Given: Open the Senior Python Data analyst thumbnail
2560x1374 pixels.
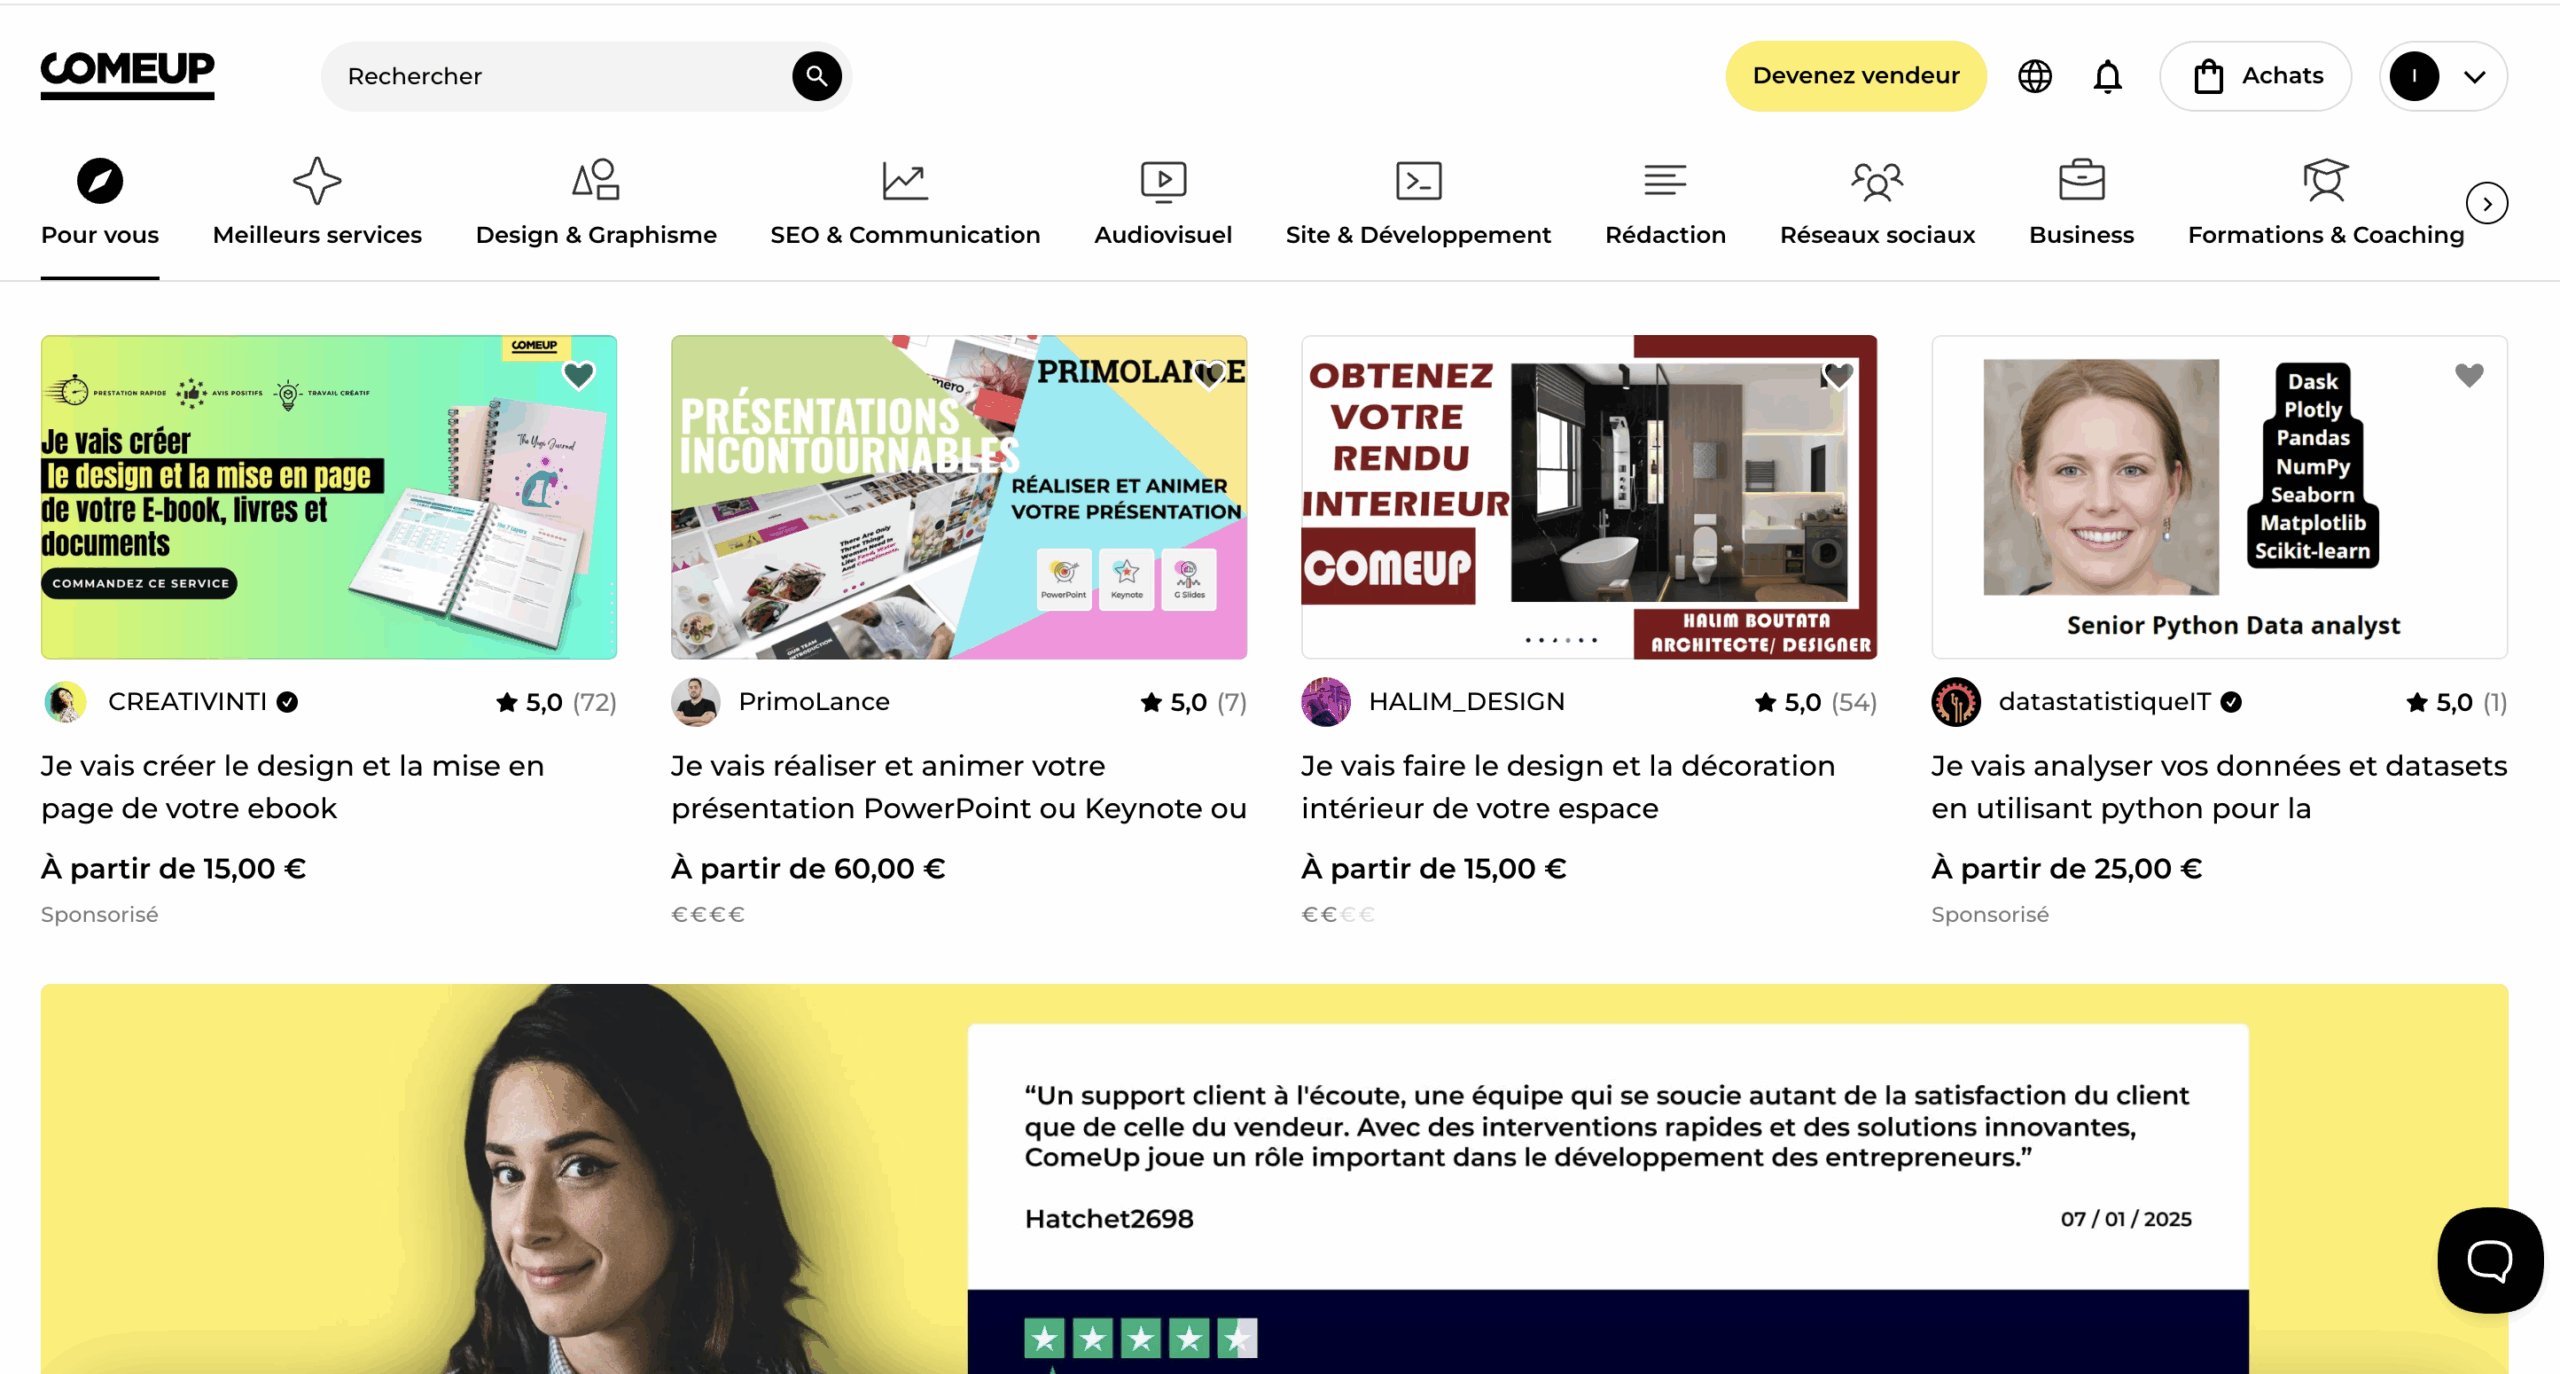Looking at the screenshot, I should pyautogui.click(x=2219, y=497).
